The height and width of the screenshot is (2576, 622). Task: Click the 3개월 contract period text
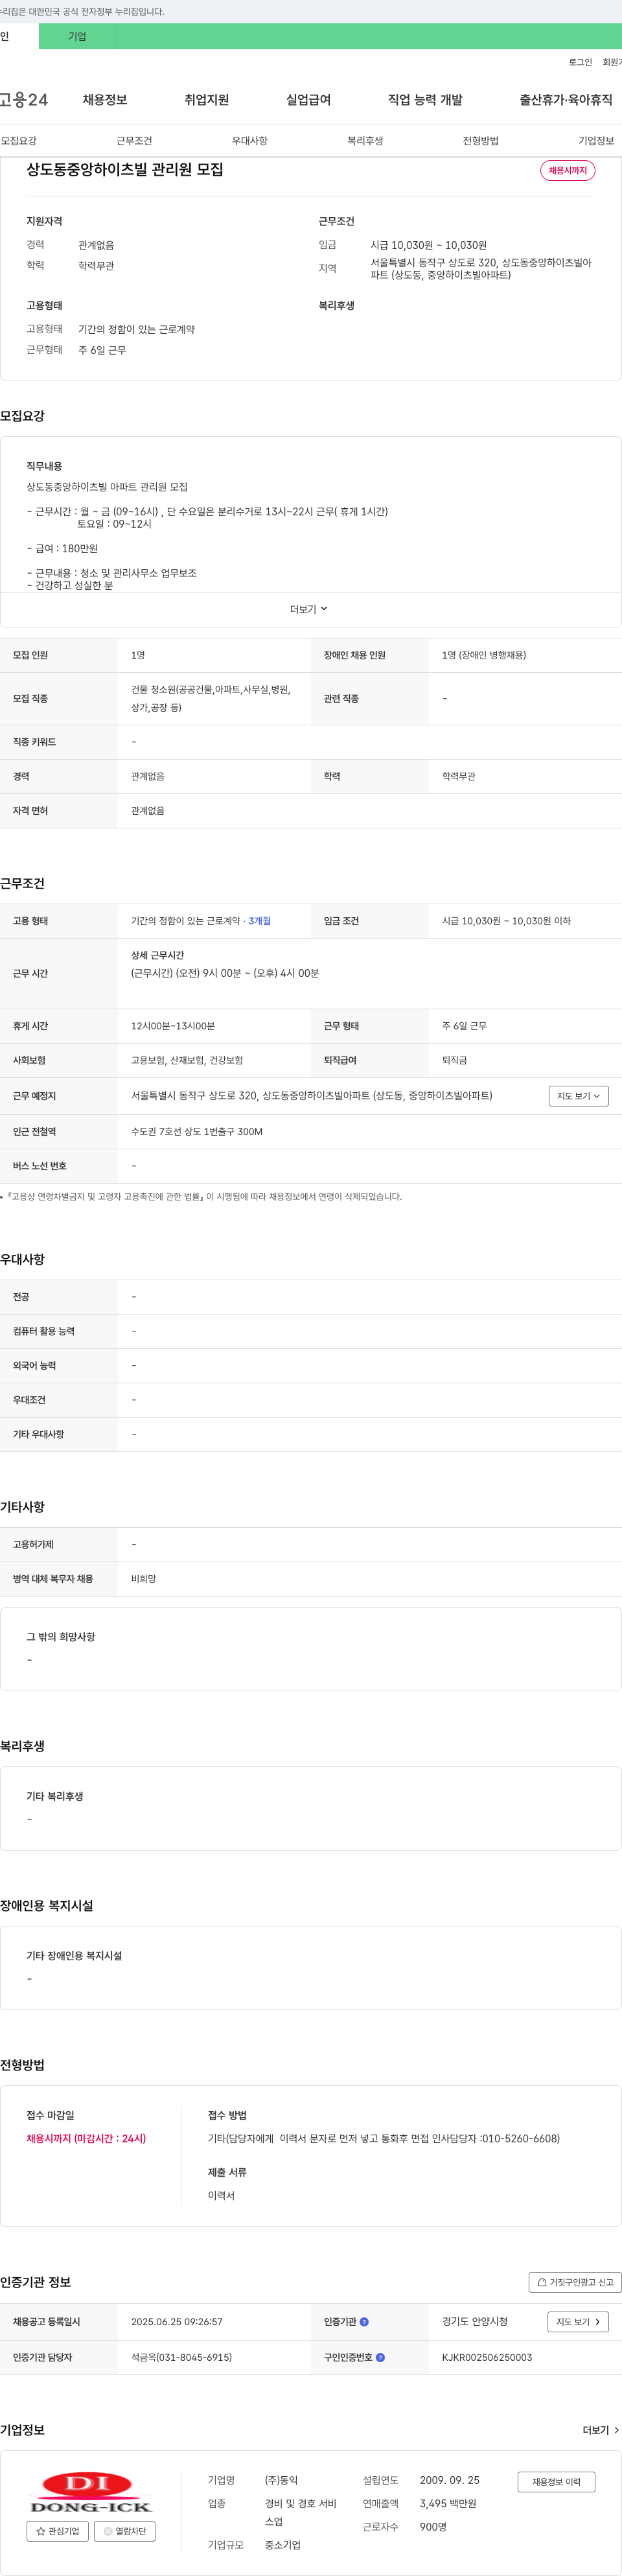(260, 921)
